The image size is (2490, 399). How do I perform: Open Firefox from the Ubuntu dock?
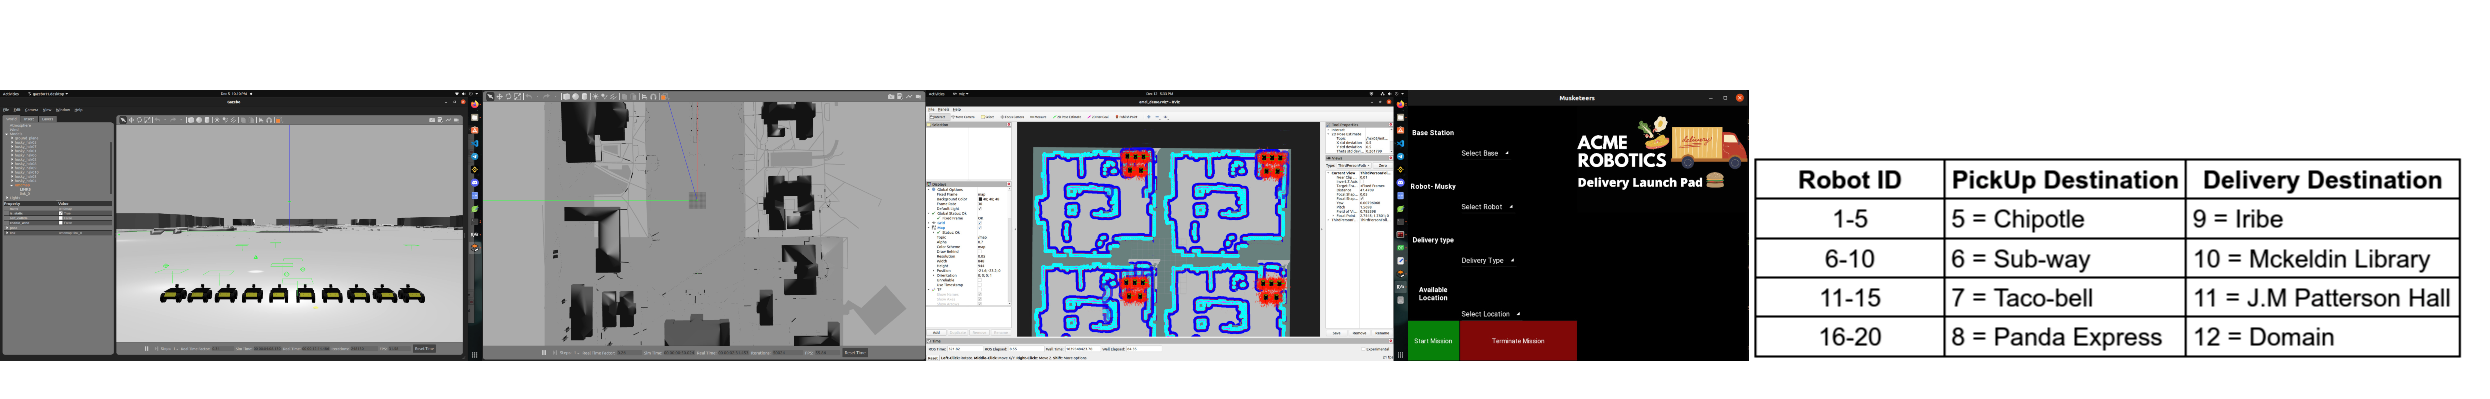[474, 104]
